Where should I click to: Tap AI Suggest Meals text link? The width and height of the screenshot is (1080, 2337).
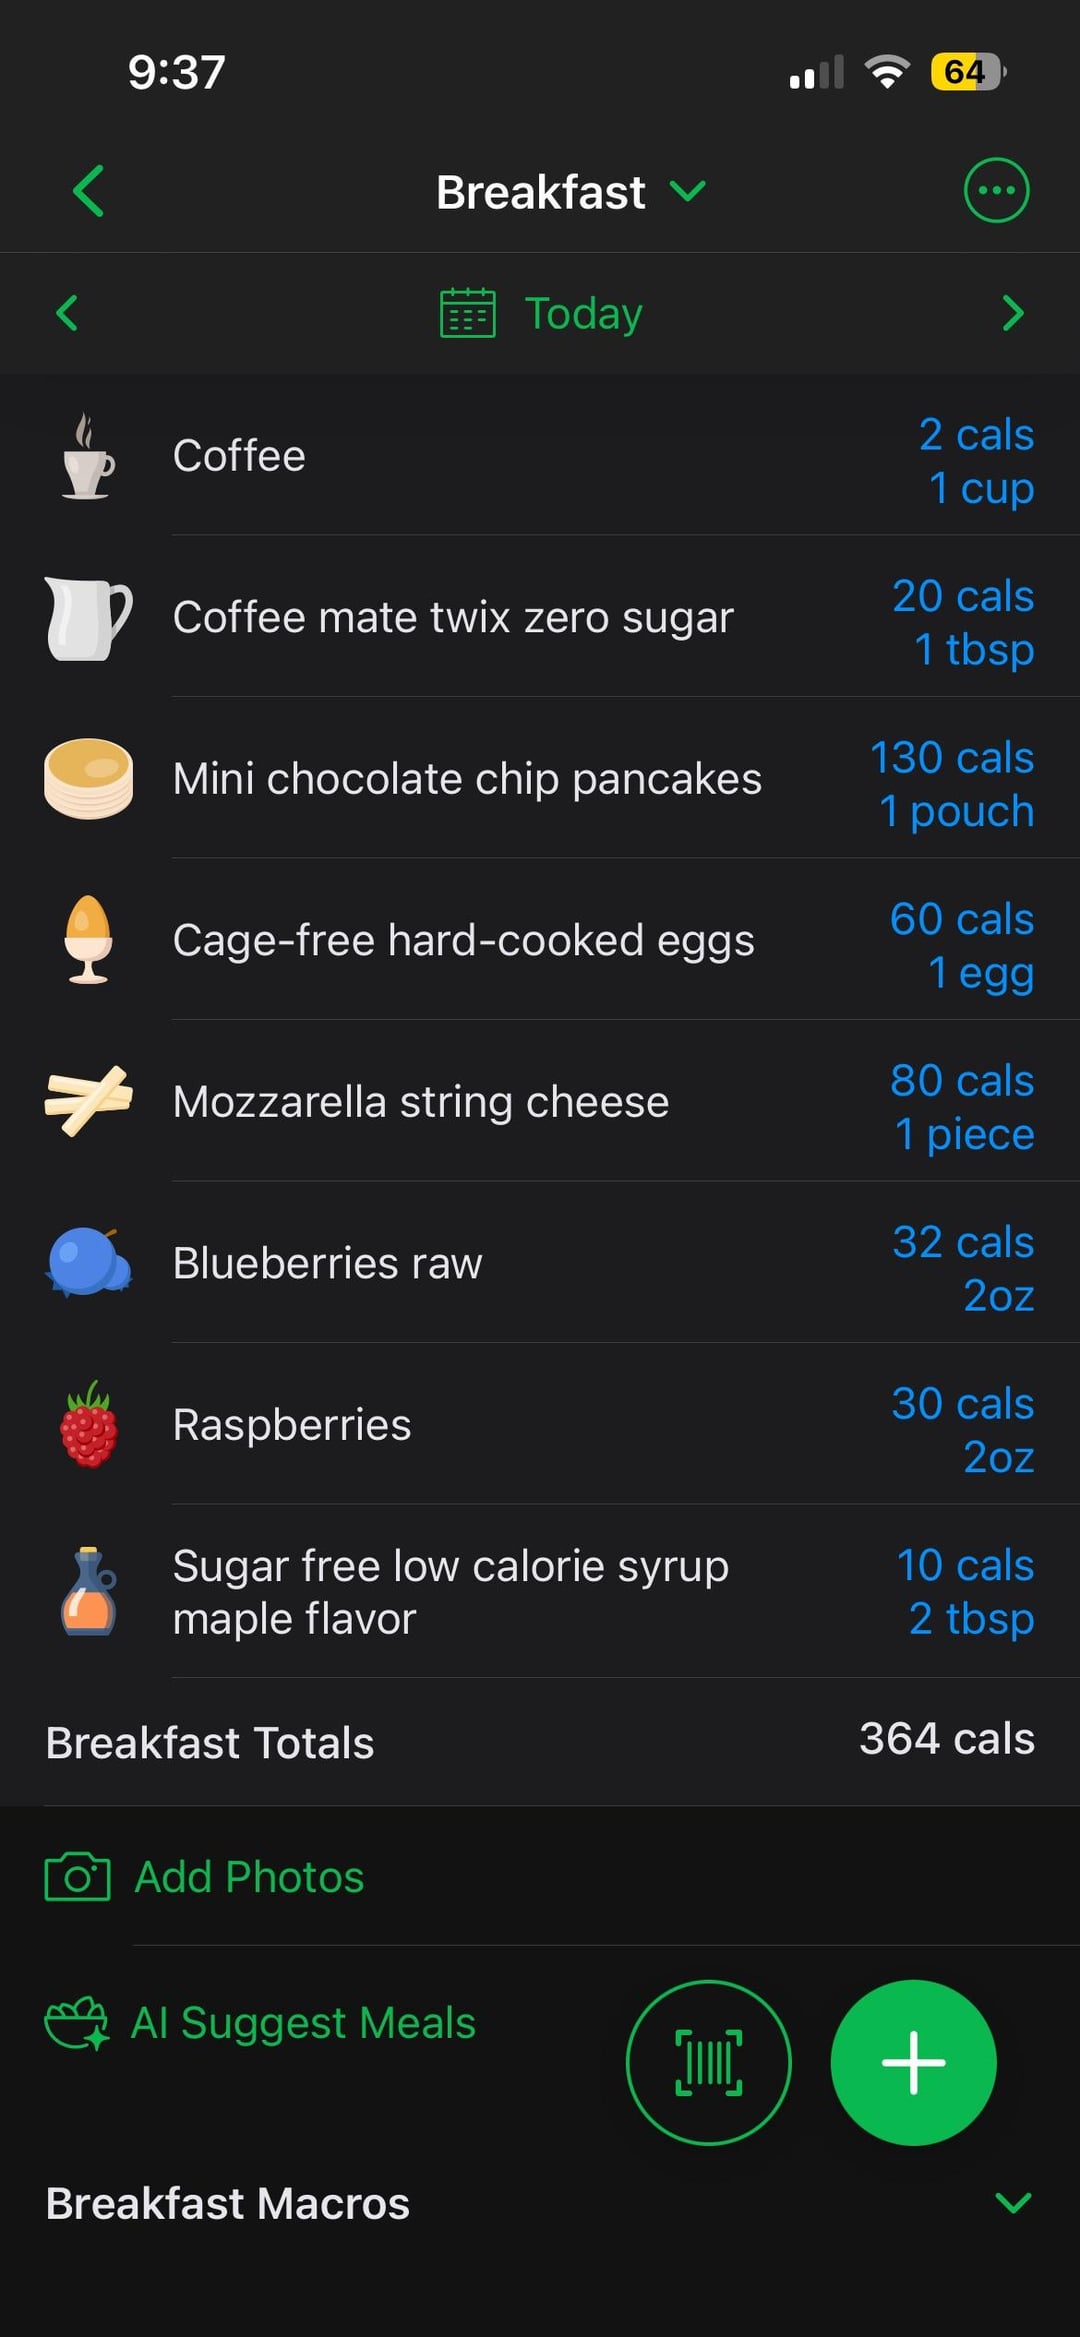(303, 2023)
